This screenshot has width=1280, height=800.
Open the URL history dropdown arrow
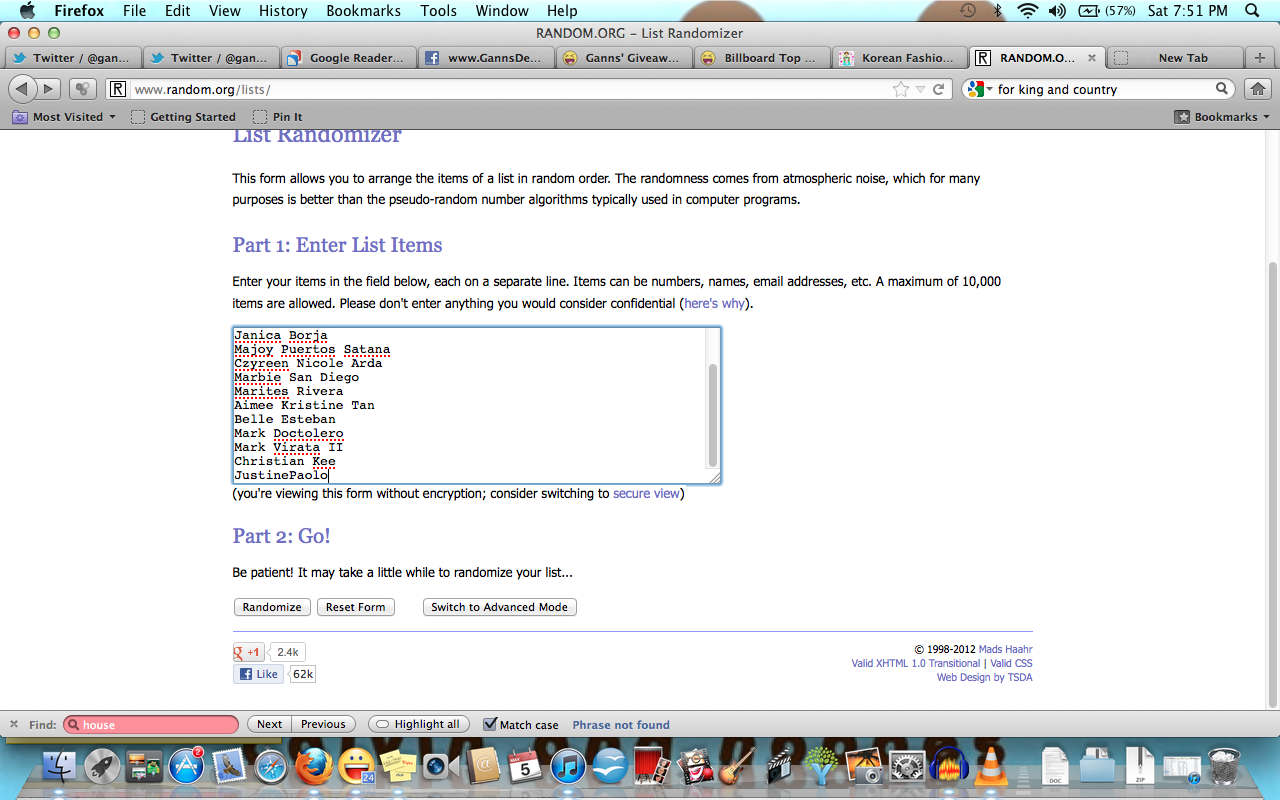pos(920,89)
